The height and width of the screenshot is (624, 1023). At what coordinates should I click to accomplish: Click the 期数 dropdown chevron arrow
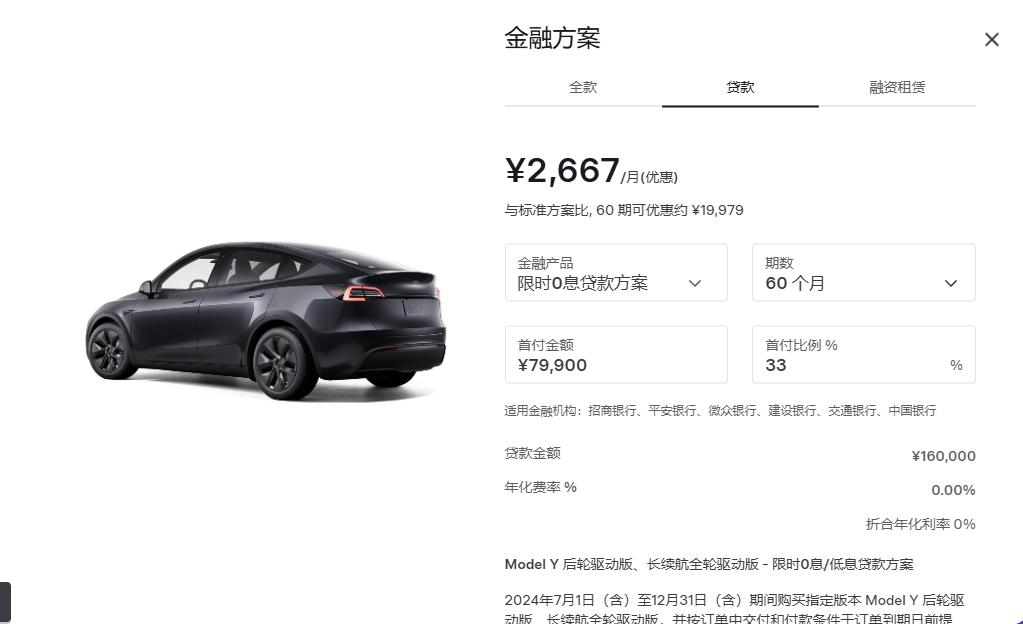[x=951, y=283]
